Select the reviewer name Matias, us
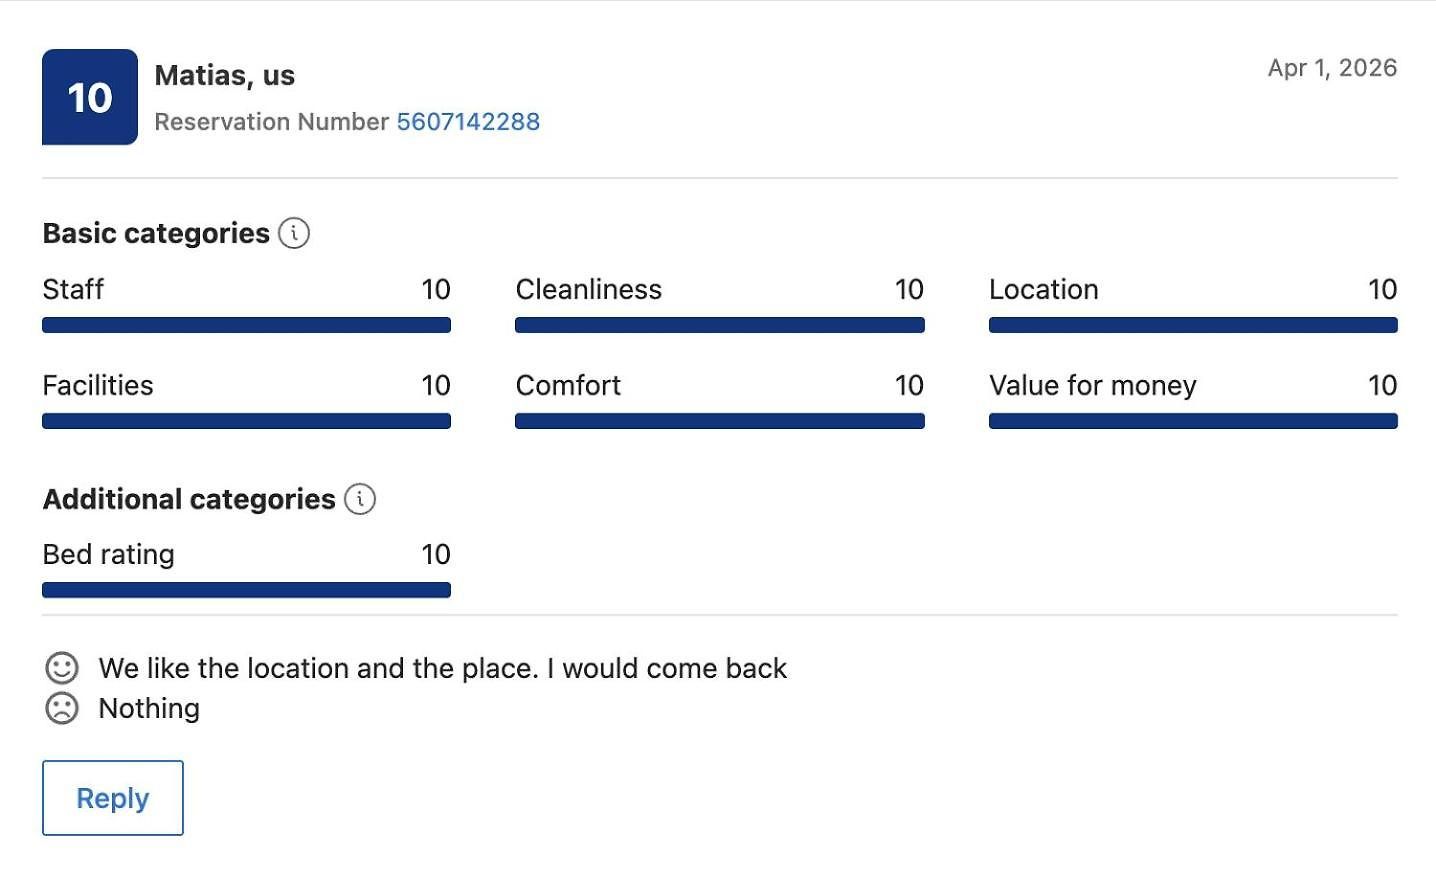The width and height of the screenshot is (1436, 878). 225,76
